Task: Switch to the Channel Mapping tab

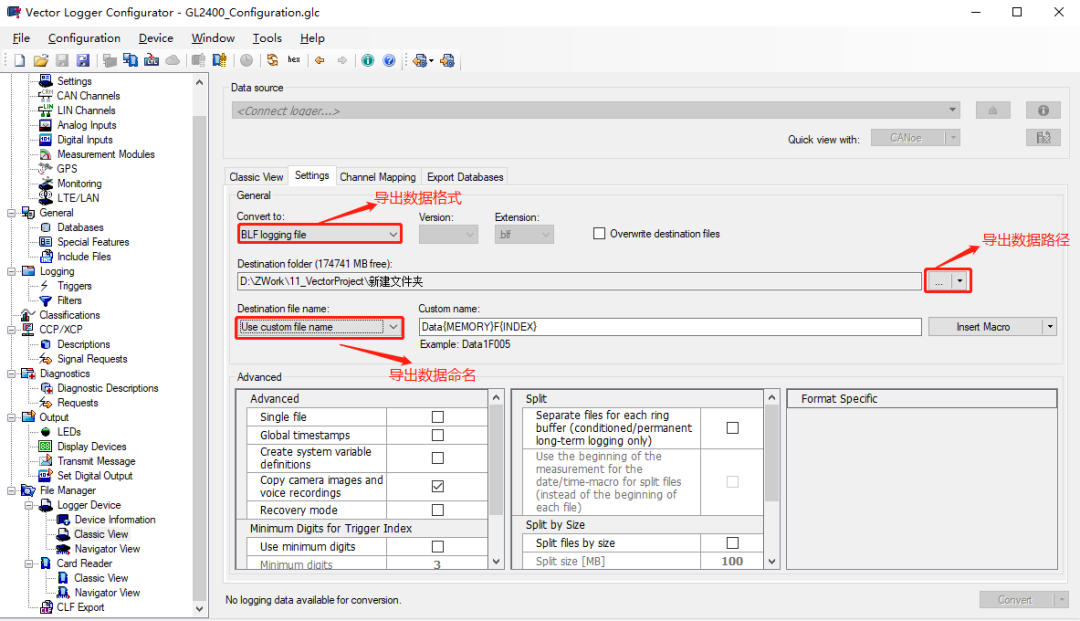Action: click(378, 177)
